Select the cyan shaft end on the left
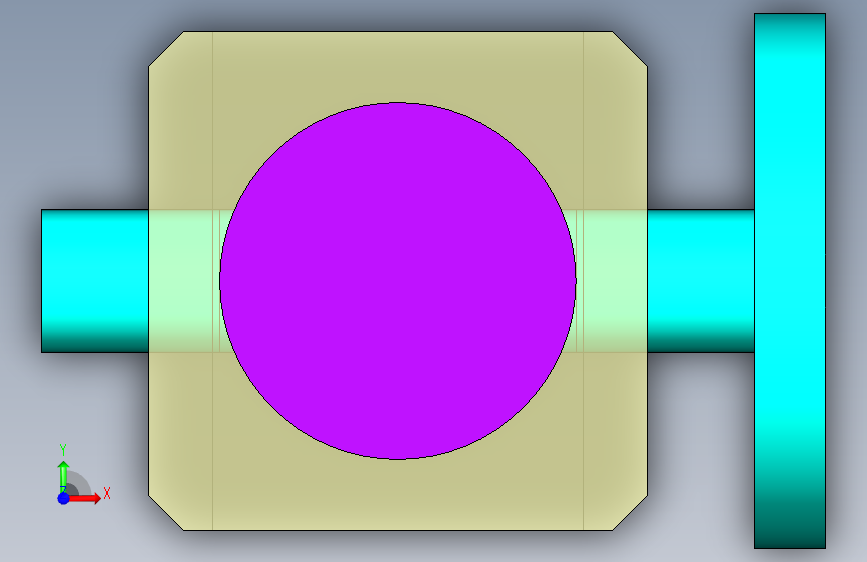The height and width of the screenshot is (562, 867). click(95, 281)
